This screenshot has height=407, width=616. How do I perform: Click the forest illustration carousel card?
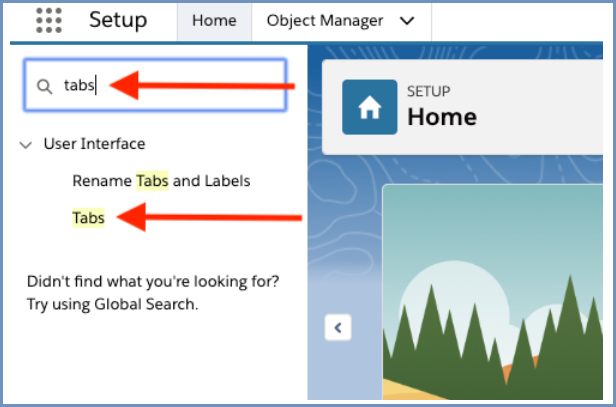point(493,292)
